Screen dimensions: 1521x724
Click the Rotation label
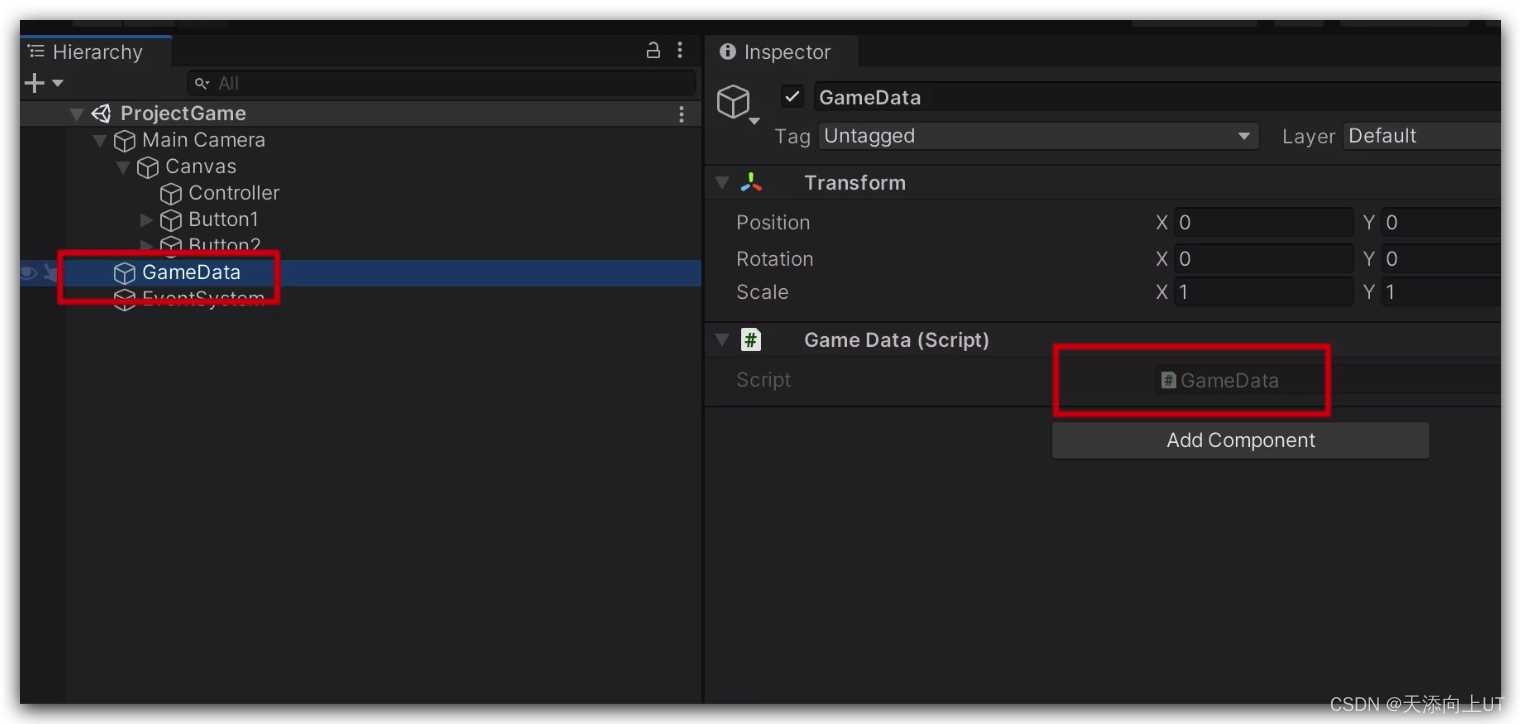(x=775, y=259)
